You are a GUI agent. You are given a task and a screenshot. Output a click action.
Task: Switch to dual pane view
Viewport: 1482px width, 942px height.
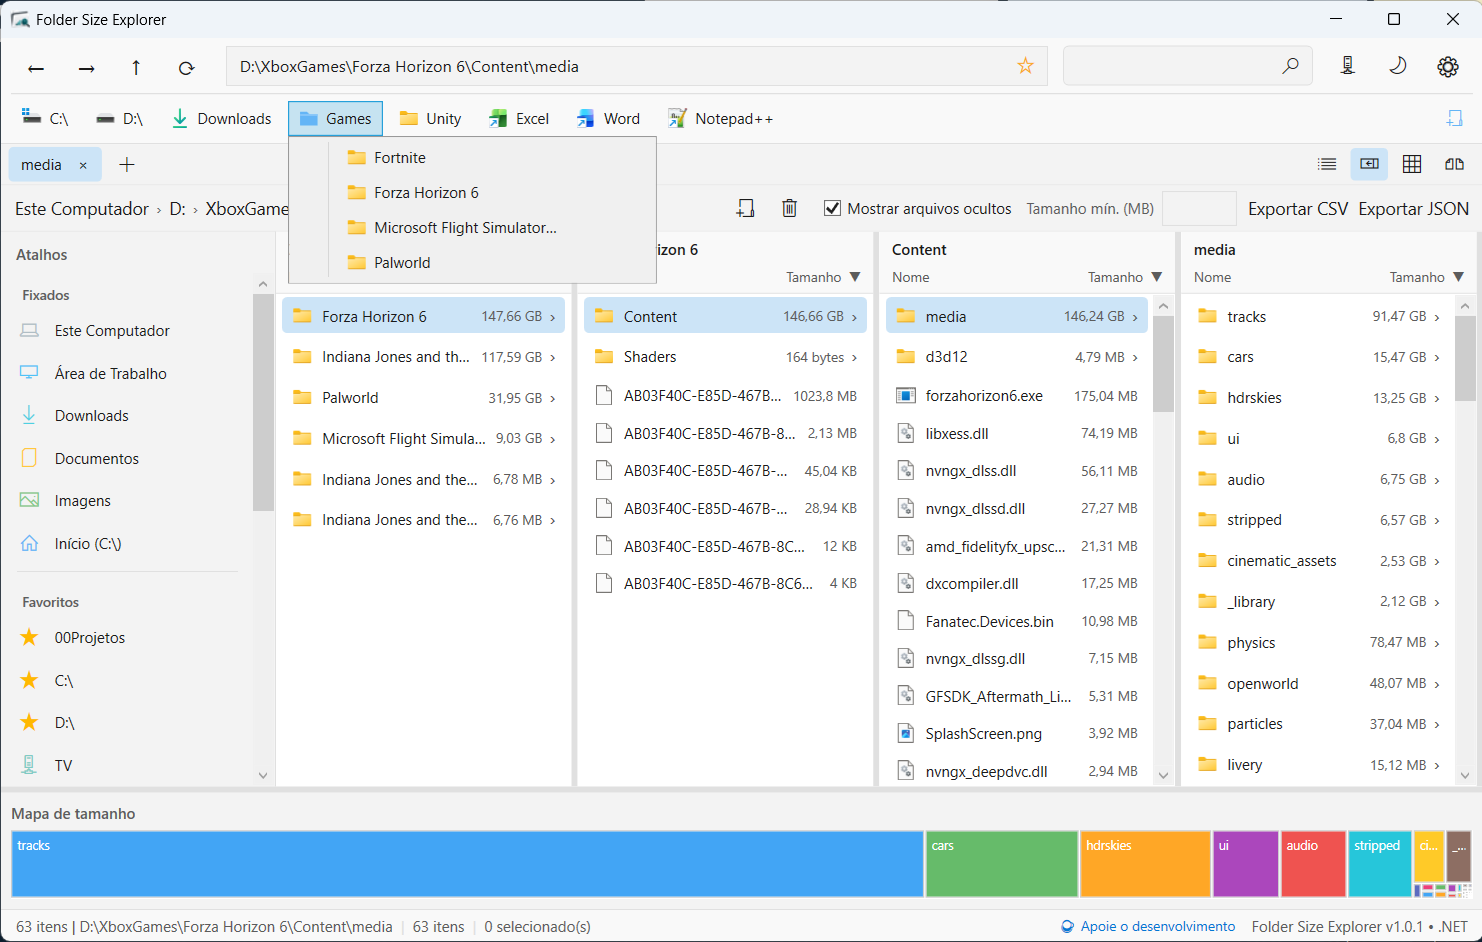(1454, 164)
